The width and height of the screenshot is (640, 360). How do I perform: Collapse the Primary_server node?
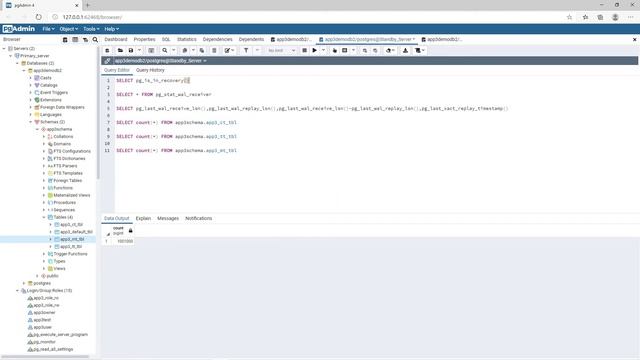pos(11,56)
